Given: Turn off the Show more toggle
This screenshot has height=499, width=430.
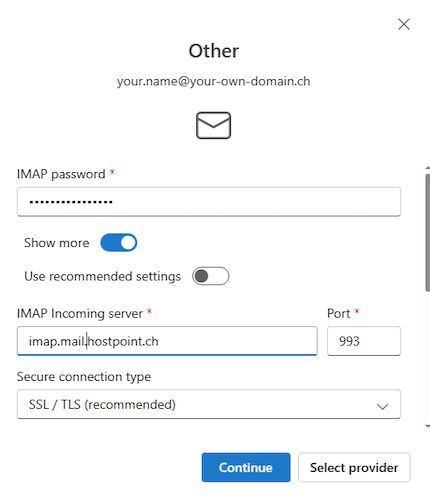Looking at the screenshot, I should pos(119,242).
